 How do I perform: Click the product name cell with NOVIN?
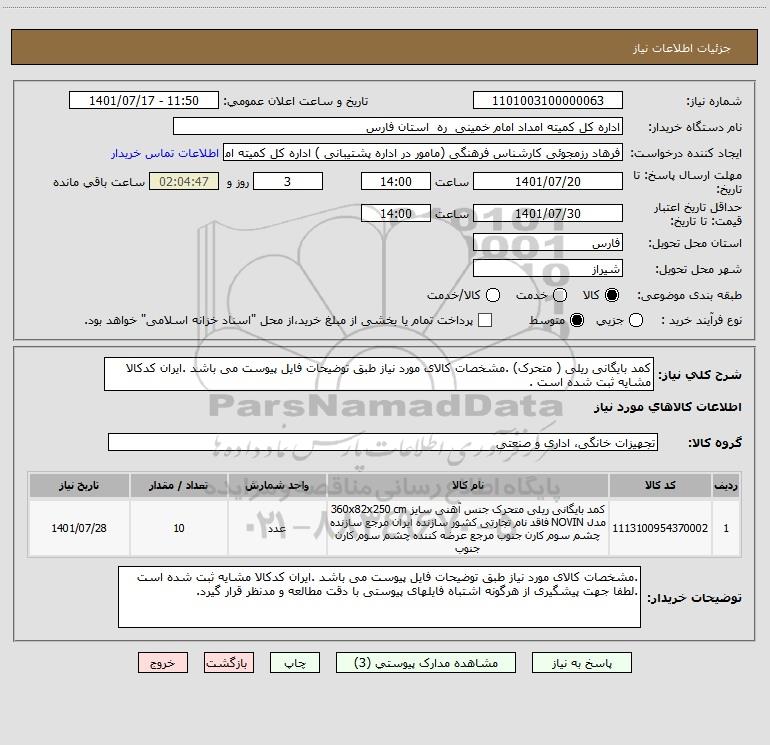point(468,528)
